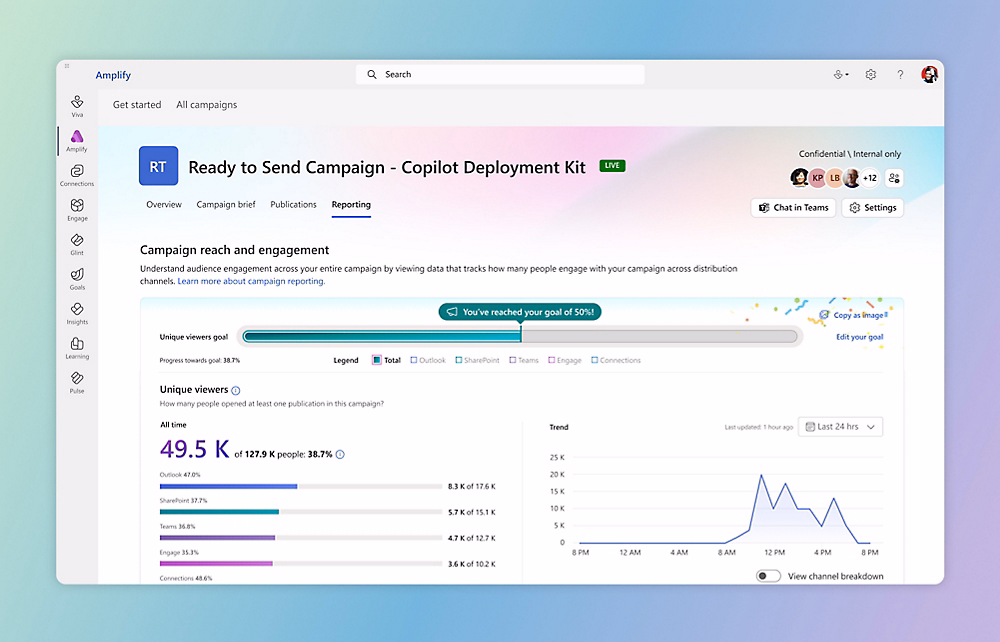Click info icon next to Unique viewers
1000x642 pixels.
point(235,390)
